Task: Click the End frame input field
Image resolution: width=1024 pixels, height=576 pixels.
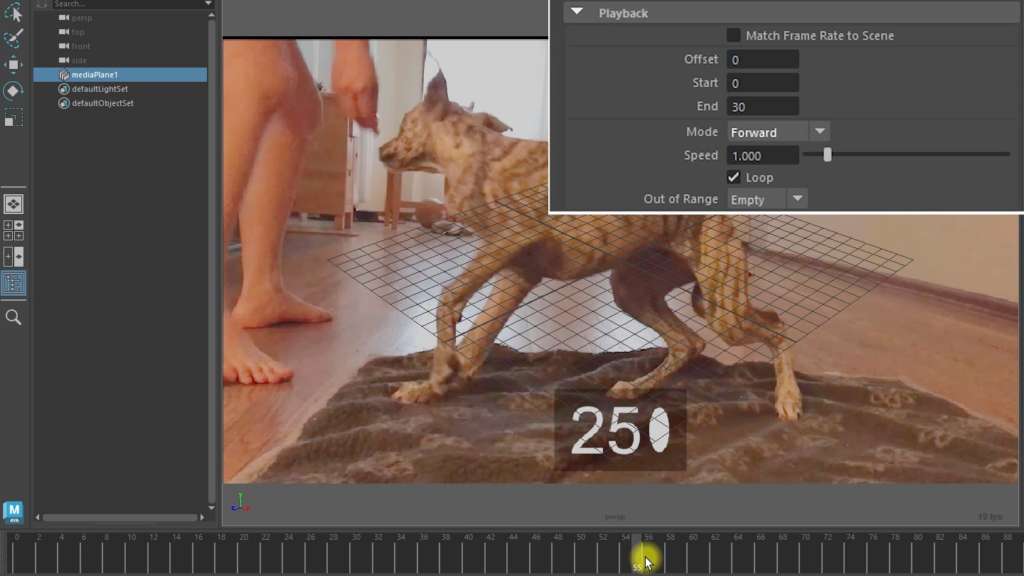Action: [763, 106]
